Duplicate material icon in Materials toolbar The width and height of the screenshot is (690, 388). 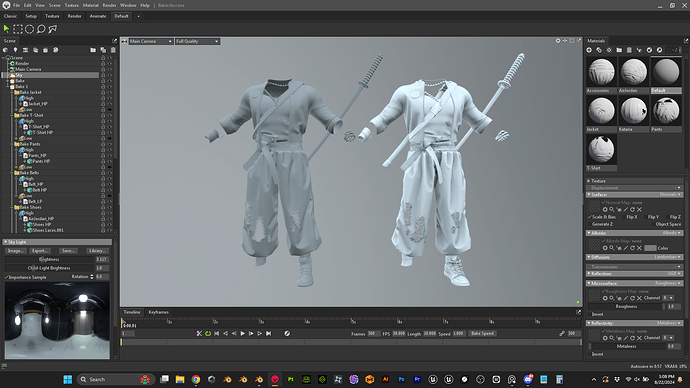599,50
